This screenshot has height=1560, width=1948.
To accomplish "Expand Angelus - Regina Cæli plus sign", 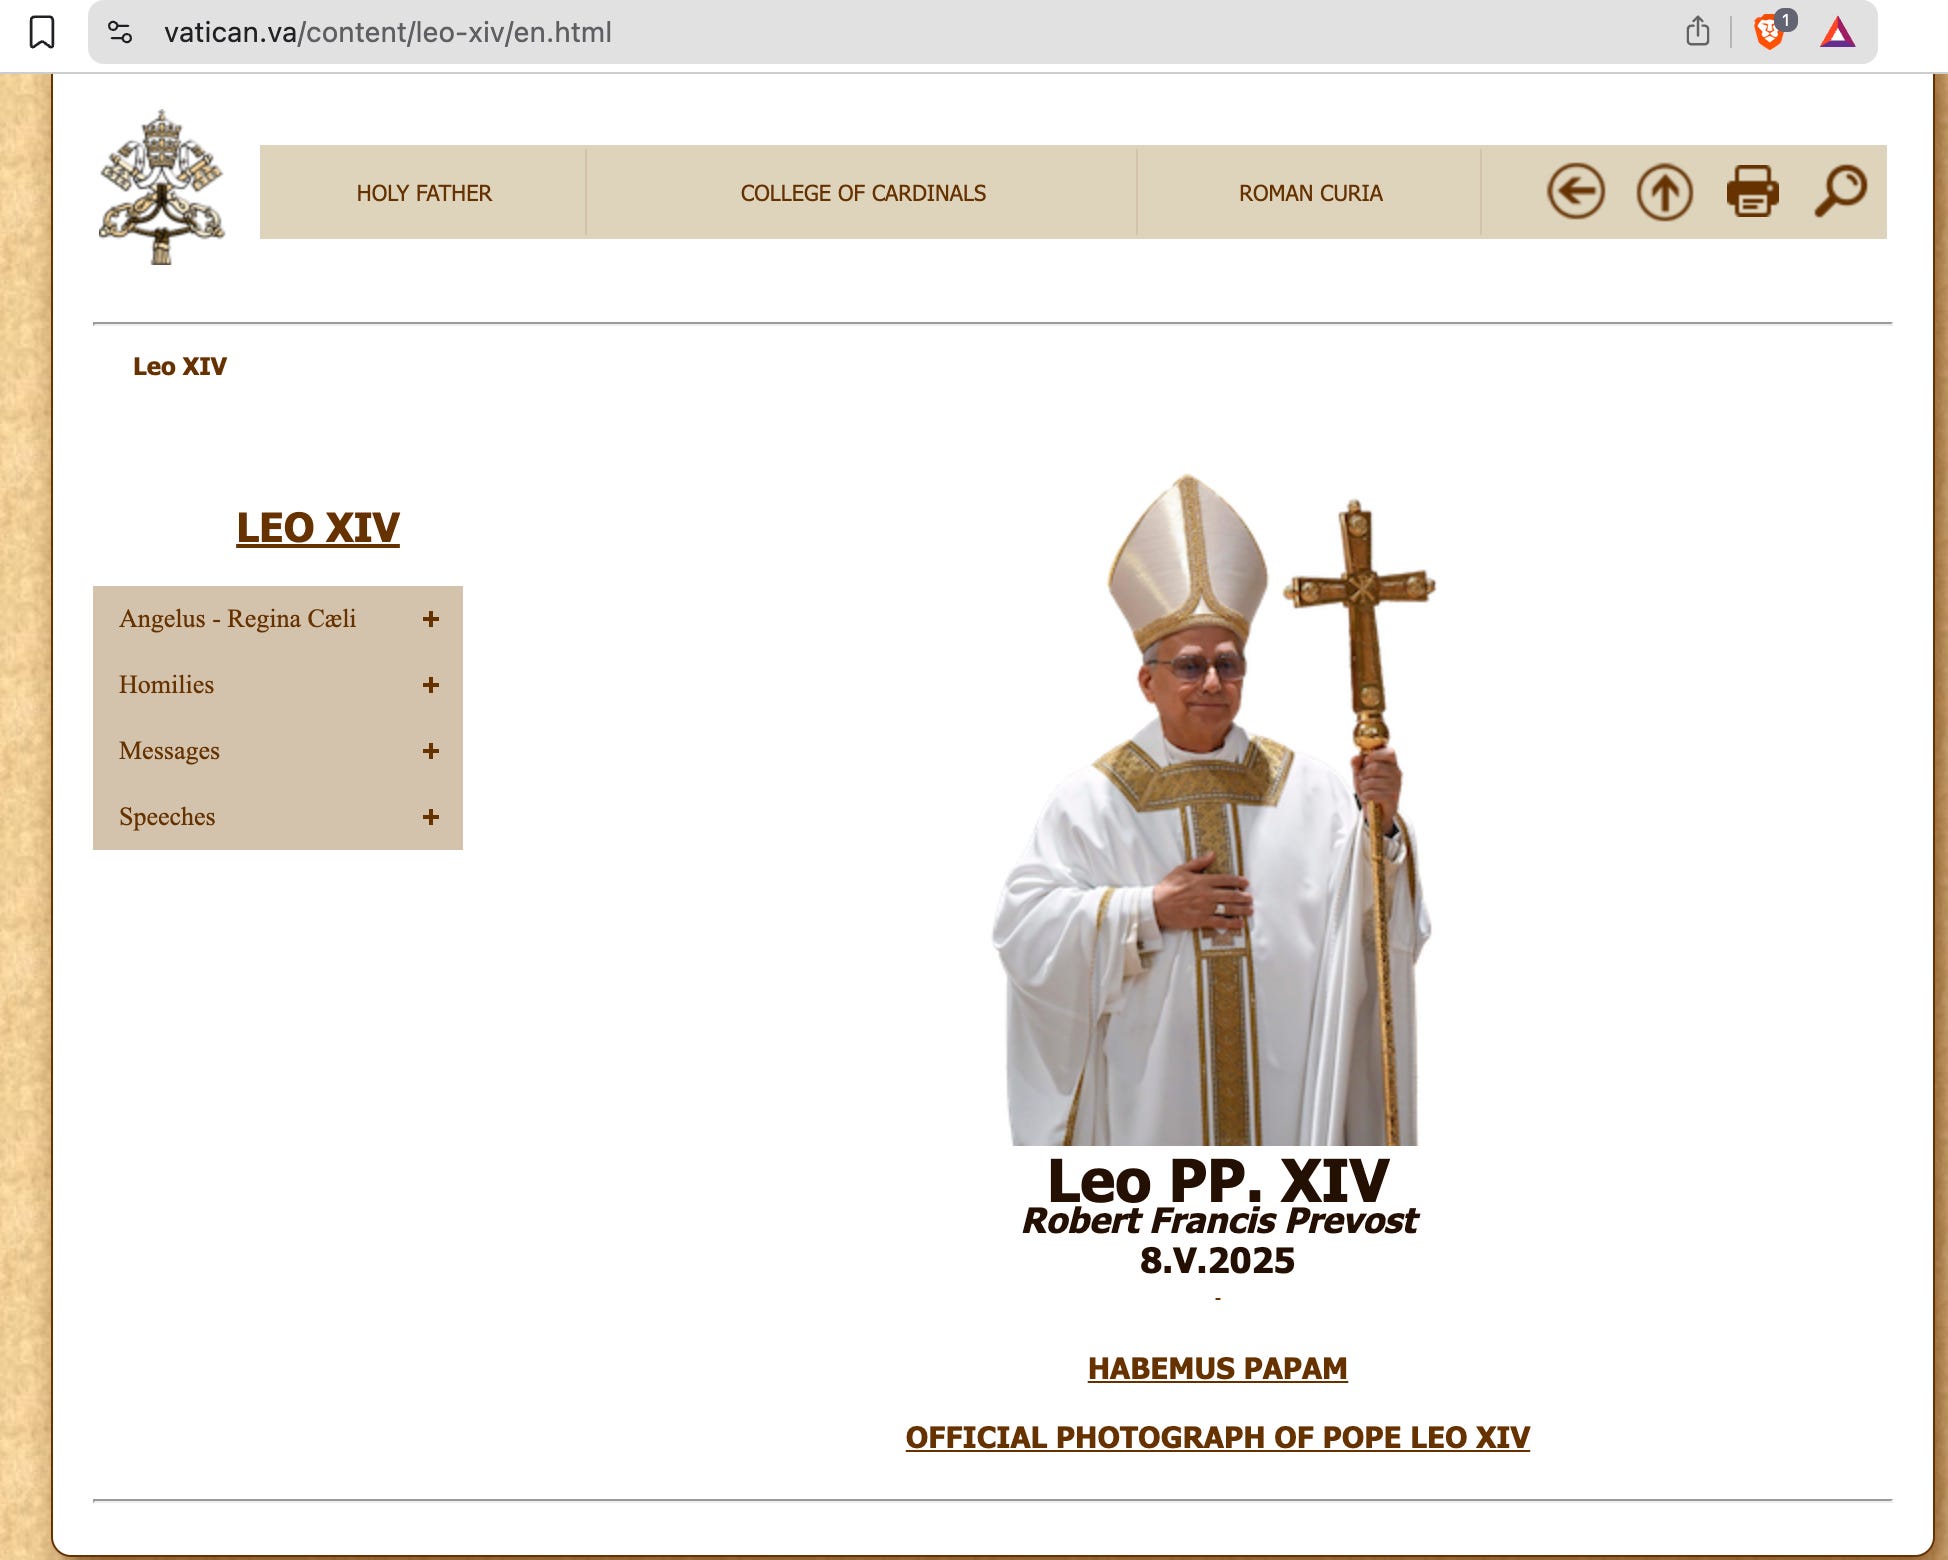I will coord(431,619).
